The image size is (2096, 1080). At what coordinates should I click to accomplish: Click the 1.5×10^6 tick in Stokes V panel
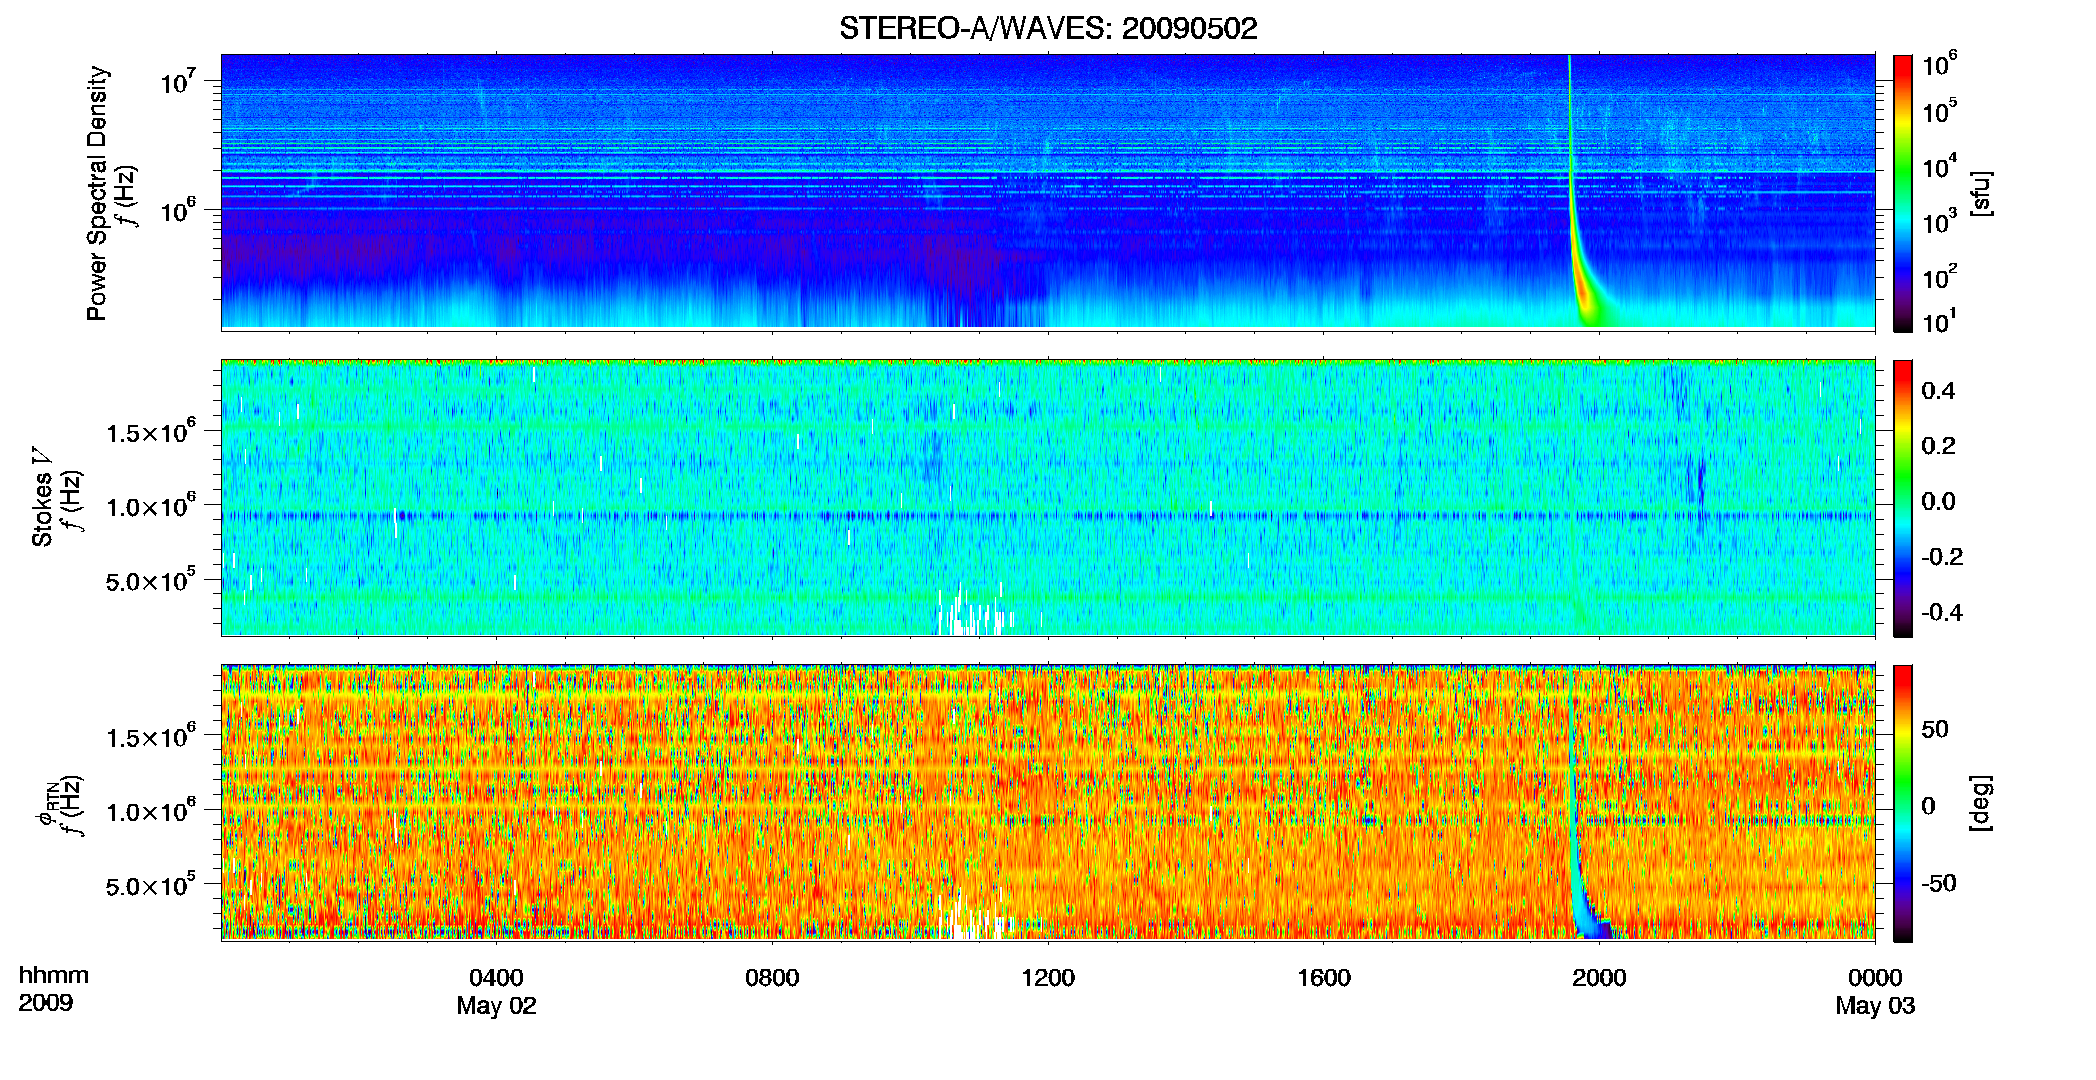point(151,431)
